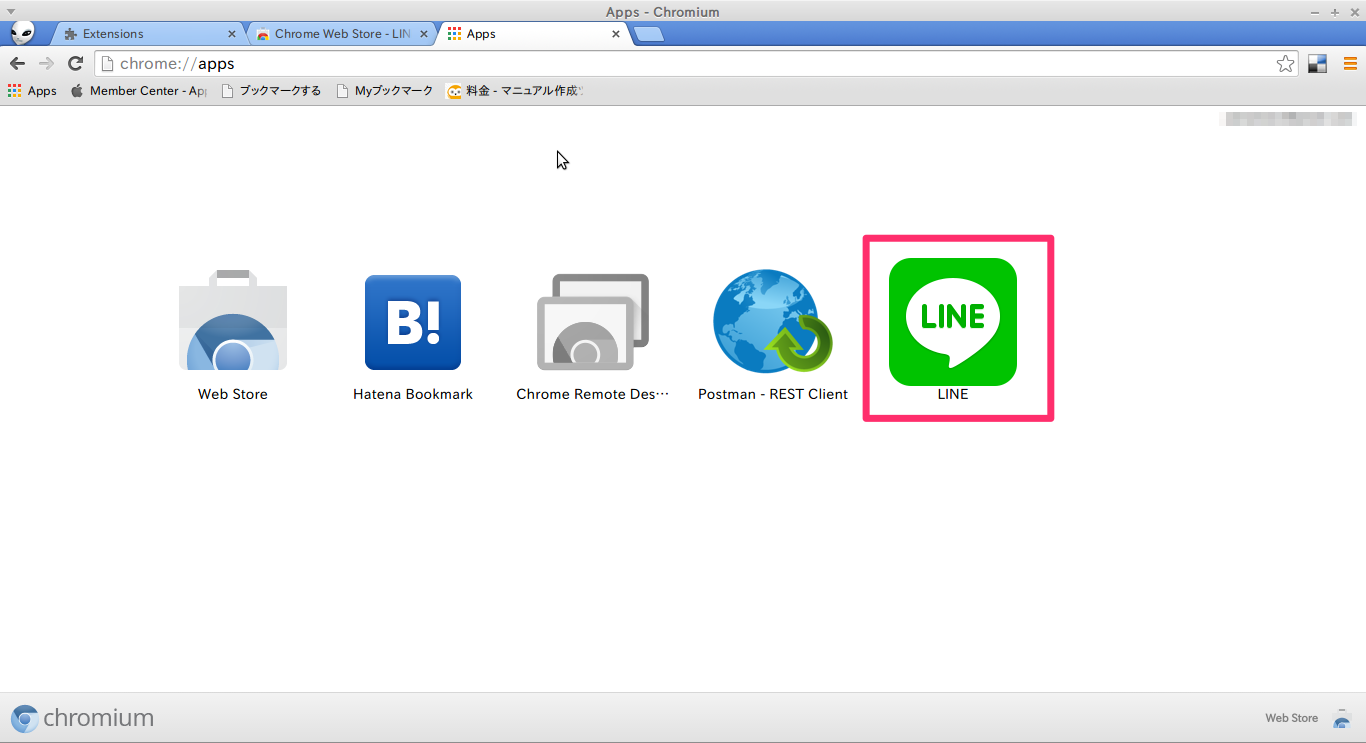This screenshot has width=1366, height=743.
Task: Open the window menu arrow in the title bar
Action: [11, 11]
